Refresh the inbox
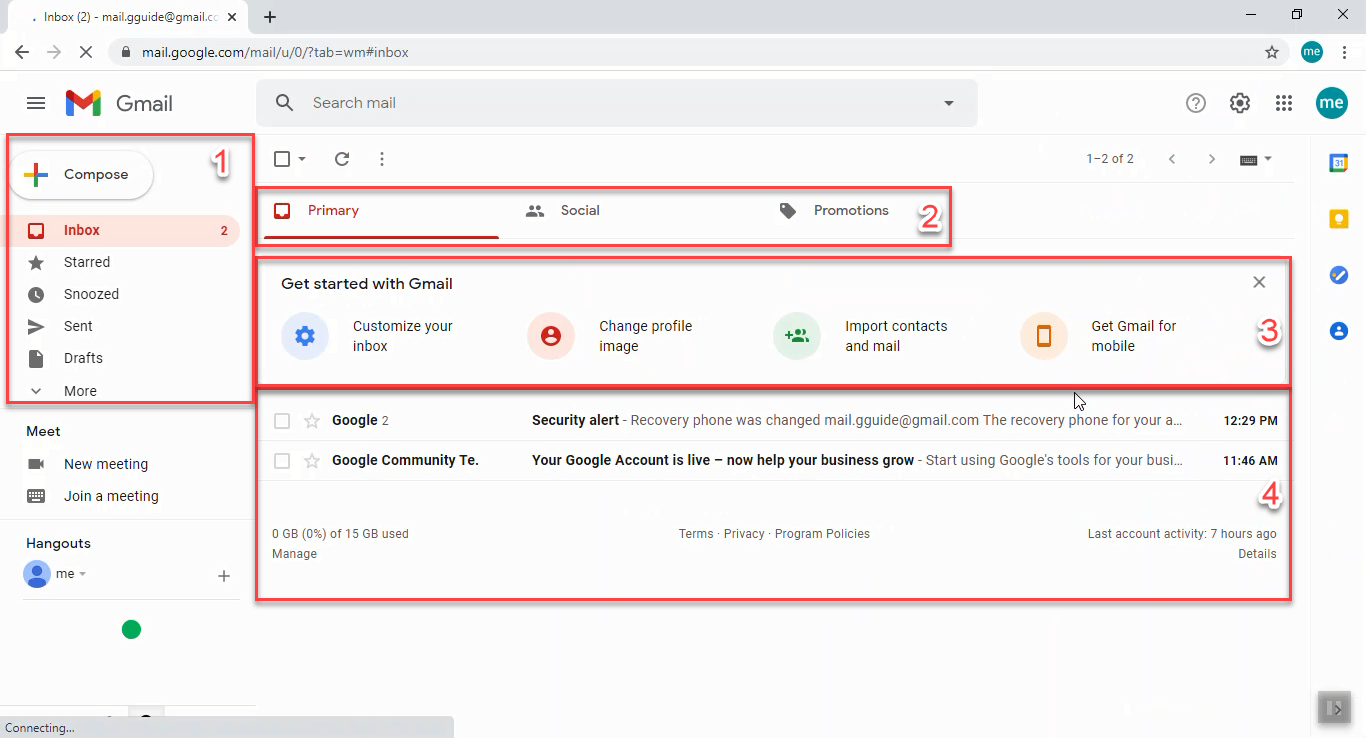This screenshot has width=1366, height=738. click(x=342, y=159)
